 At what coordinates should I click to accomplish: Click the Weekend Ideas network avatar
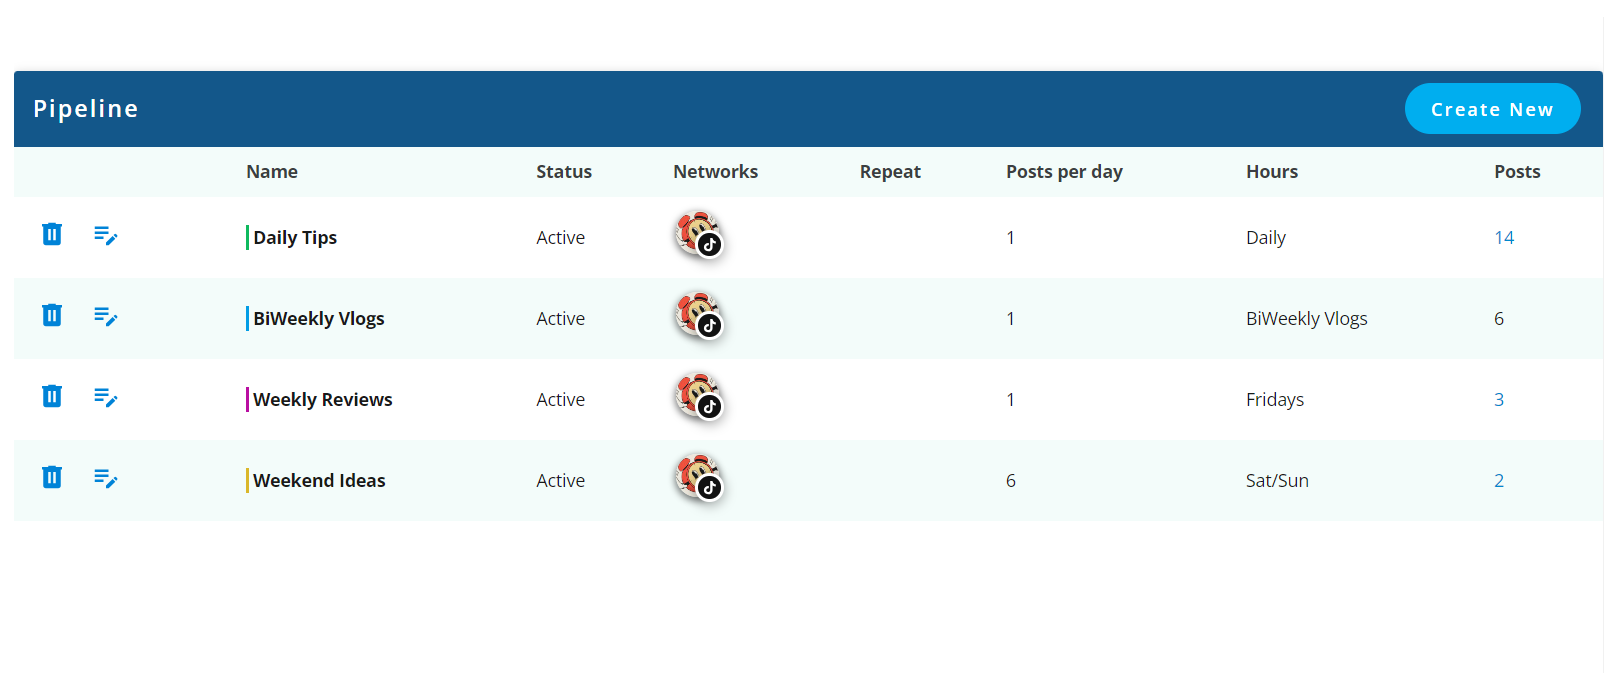(x=698, y=478)
